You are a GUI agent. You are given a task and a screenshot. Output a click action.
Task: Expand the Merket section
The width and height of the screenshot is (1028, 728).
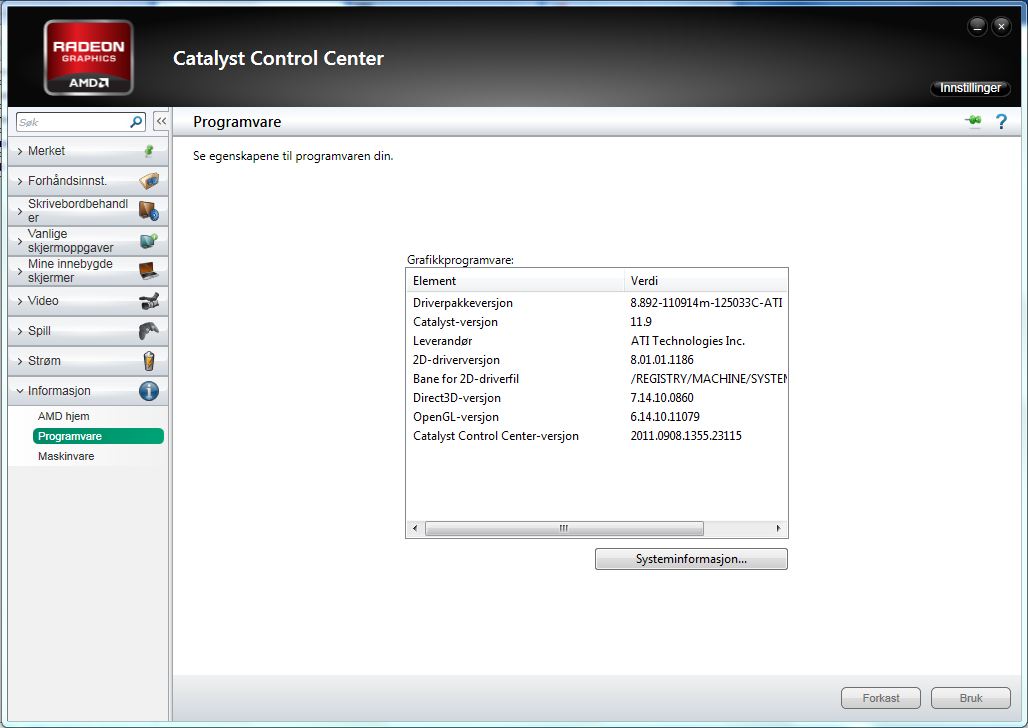(x=47, y=151)
